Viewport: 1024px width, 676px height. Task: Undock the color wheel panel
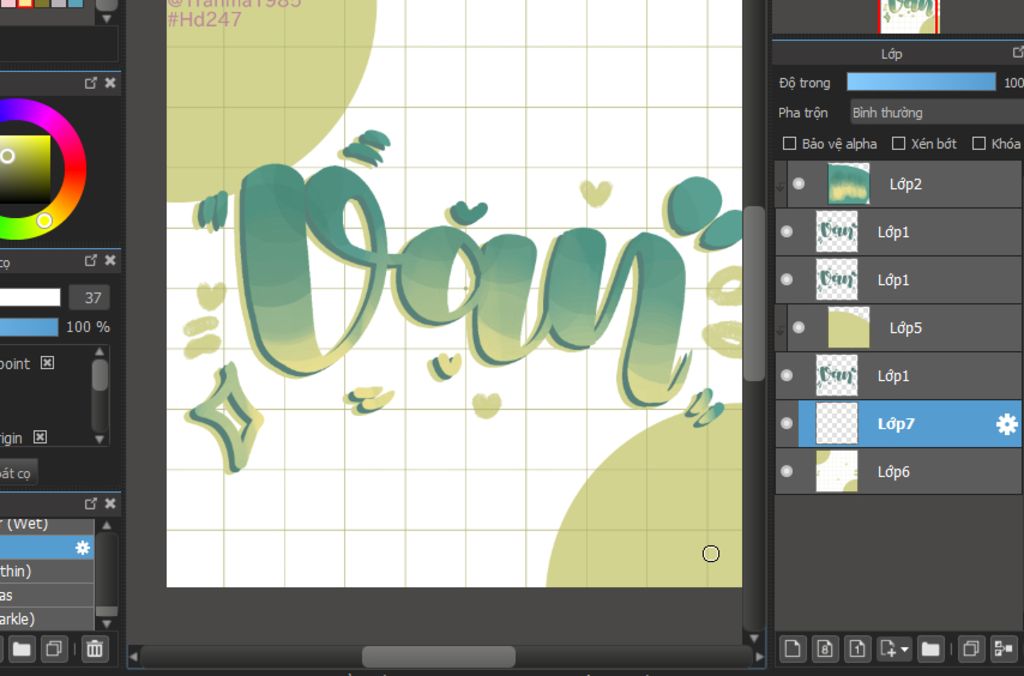[x=91, y=83]
